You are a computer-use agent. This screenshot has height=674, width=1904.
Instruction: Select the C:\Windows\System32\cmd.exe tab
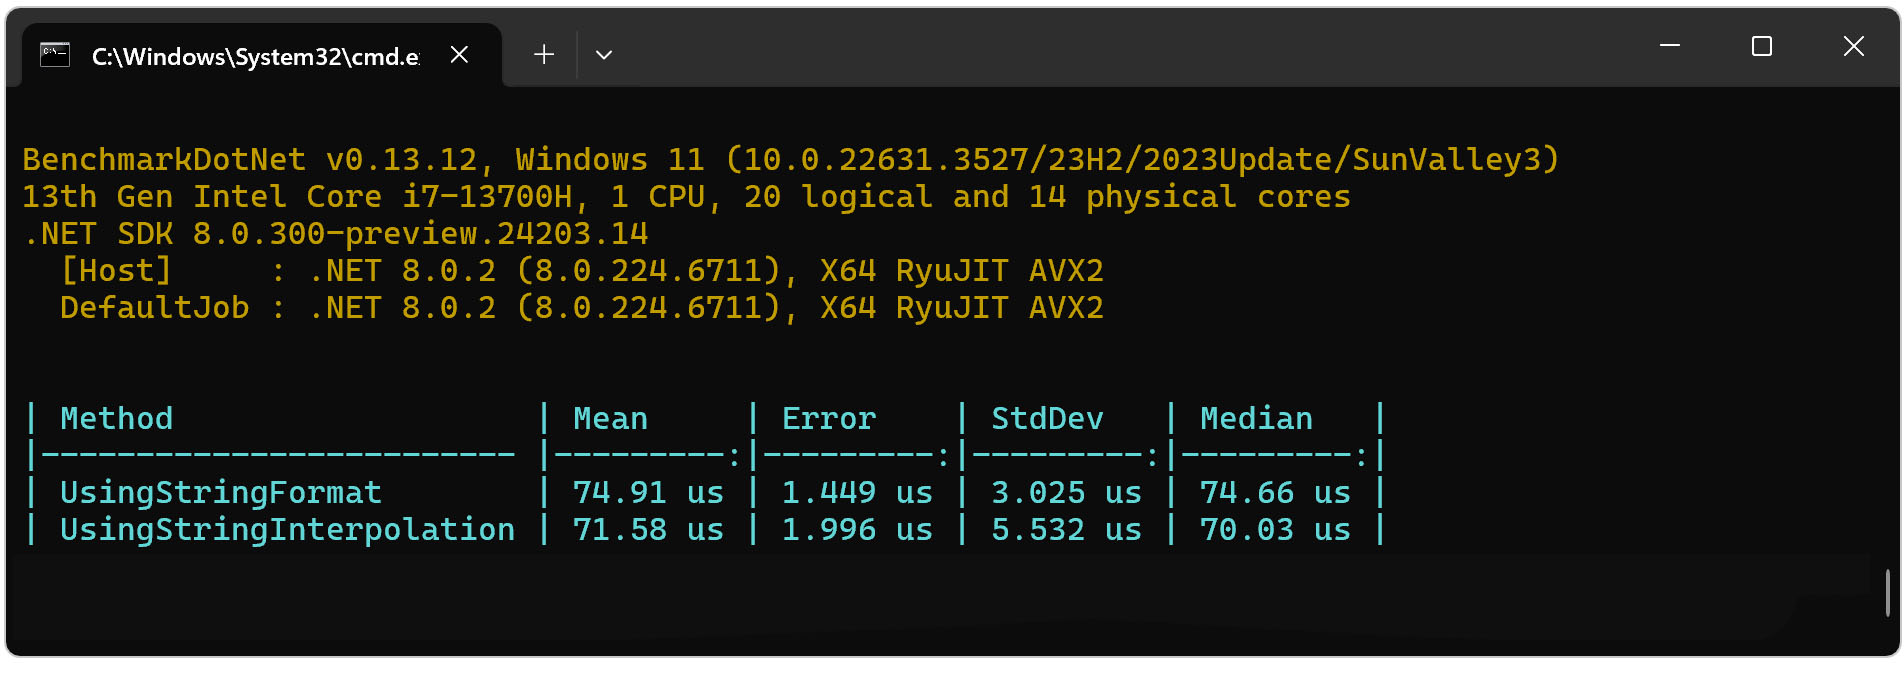[255, 57]
